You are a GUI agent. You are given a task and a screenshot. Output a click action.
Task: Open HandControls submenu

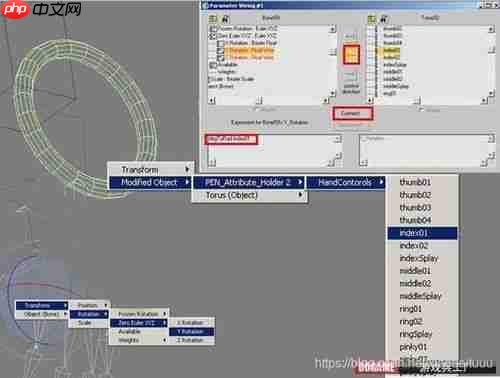(346, 182)
